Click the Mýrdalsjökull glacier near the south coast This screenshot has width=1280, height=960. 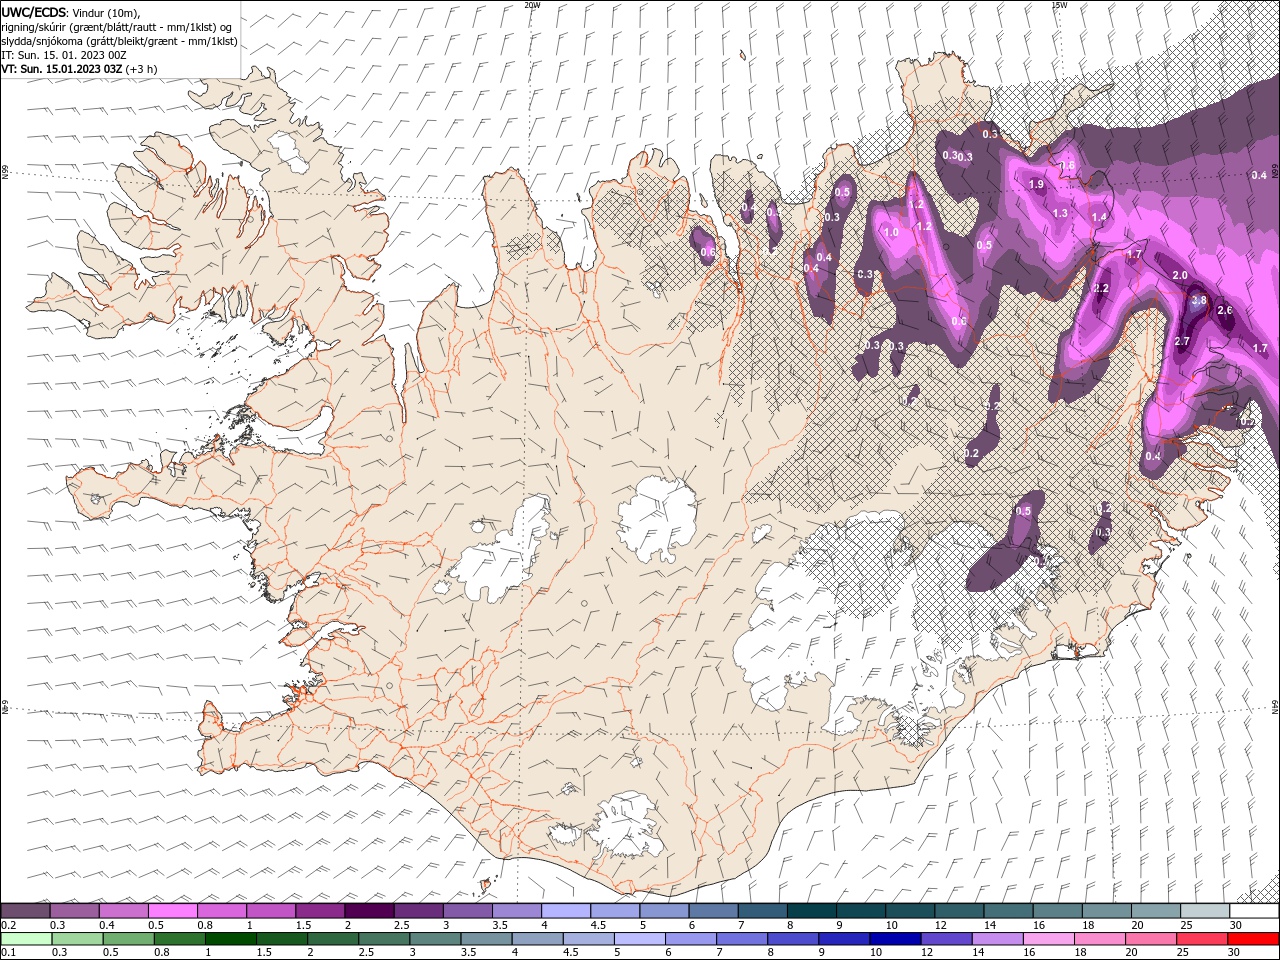[x=628, y=825]
